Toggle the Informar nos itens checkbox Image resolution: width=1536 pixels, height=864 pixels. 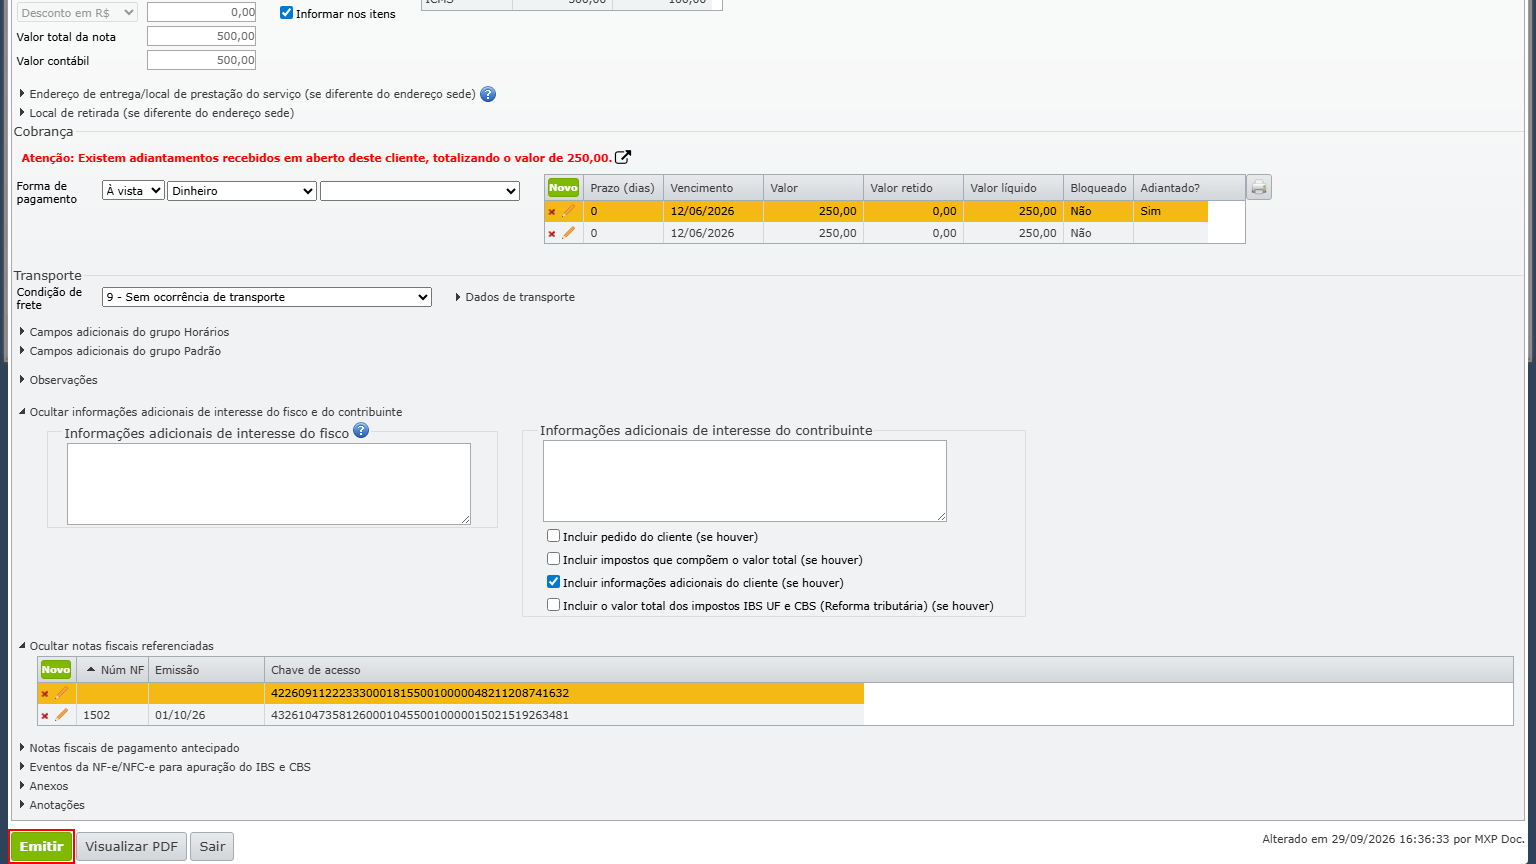287,13
